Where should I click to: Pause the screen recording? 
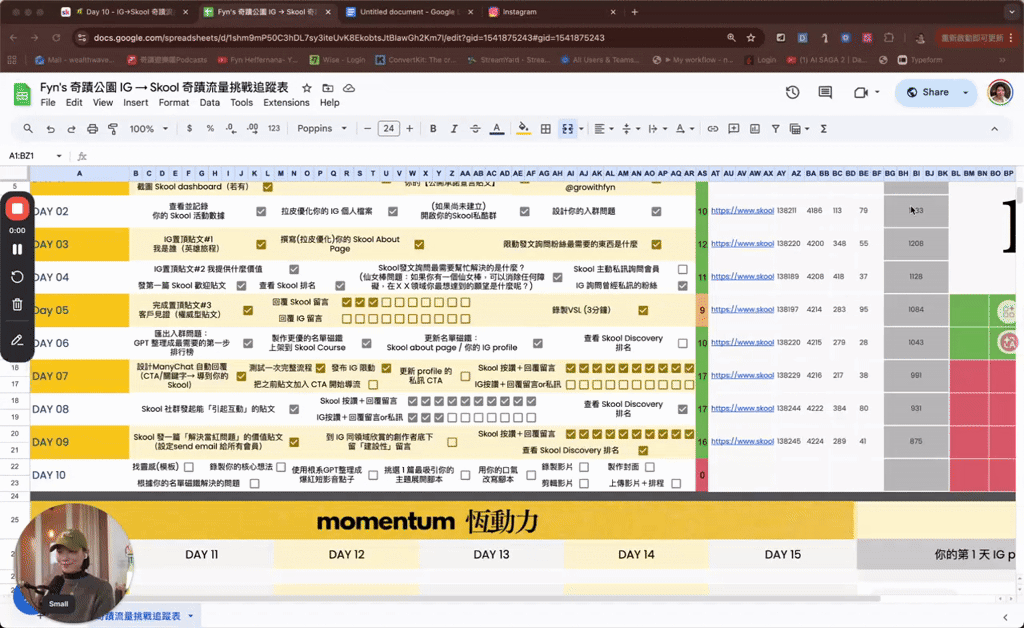(x=17, y=249)
